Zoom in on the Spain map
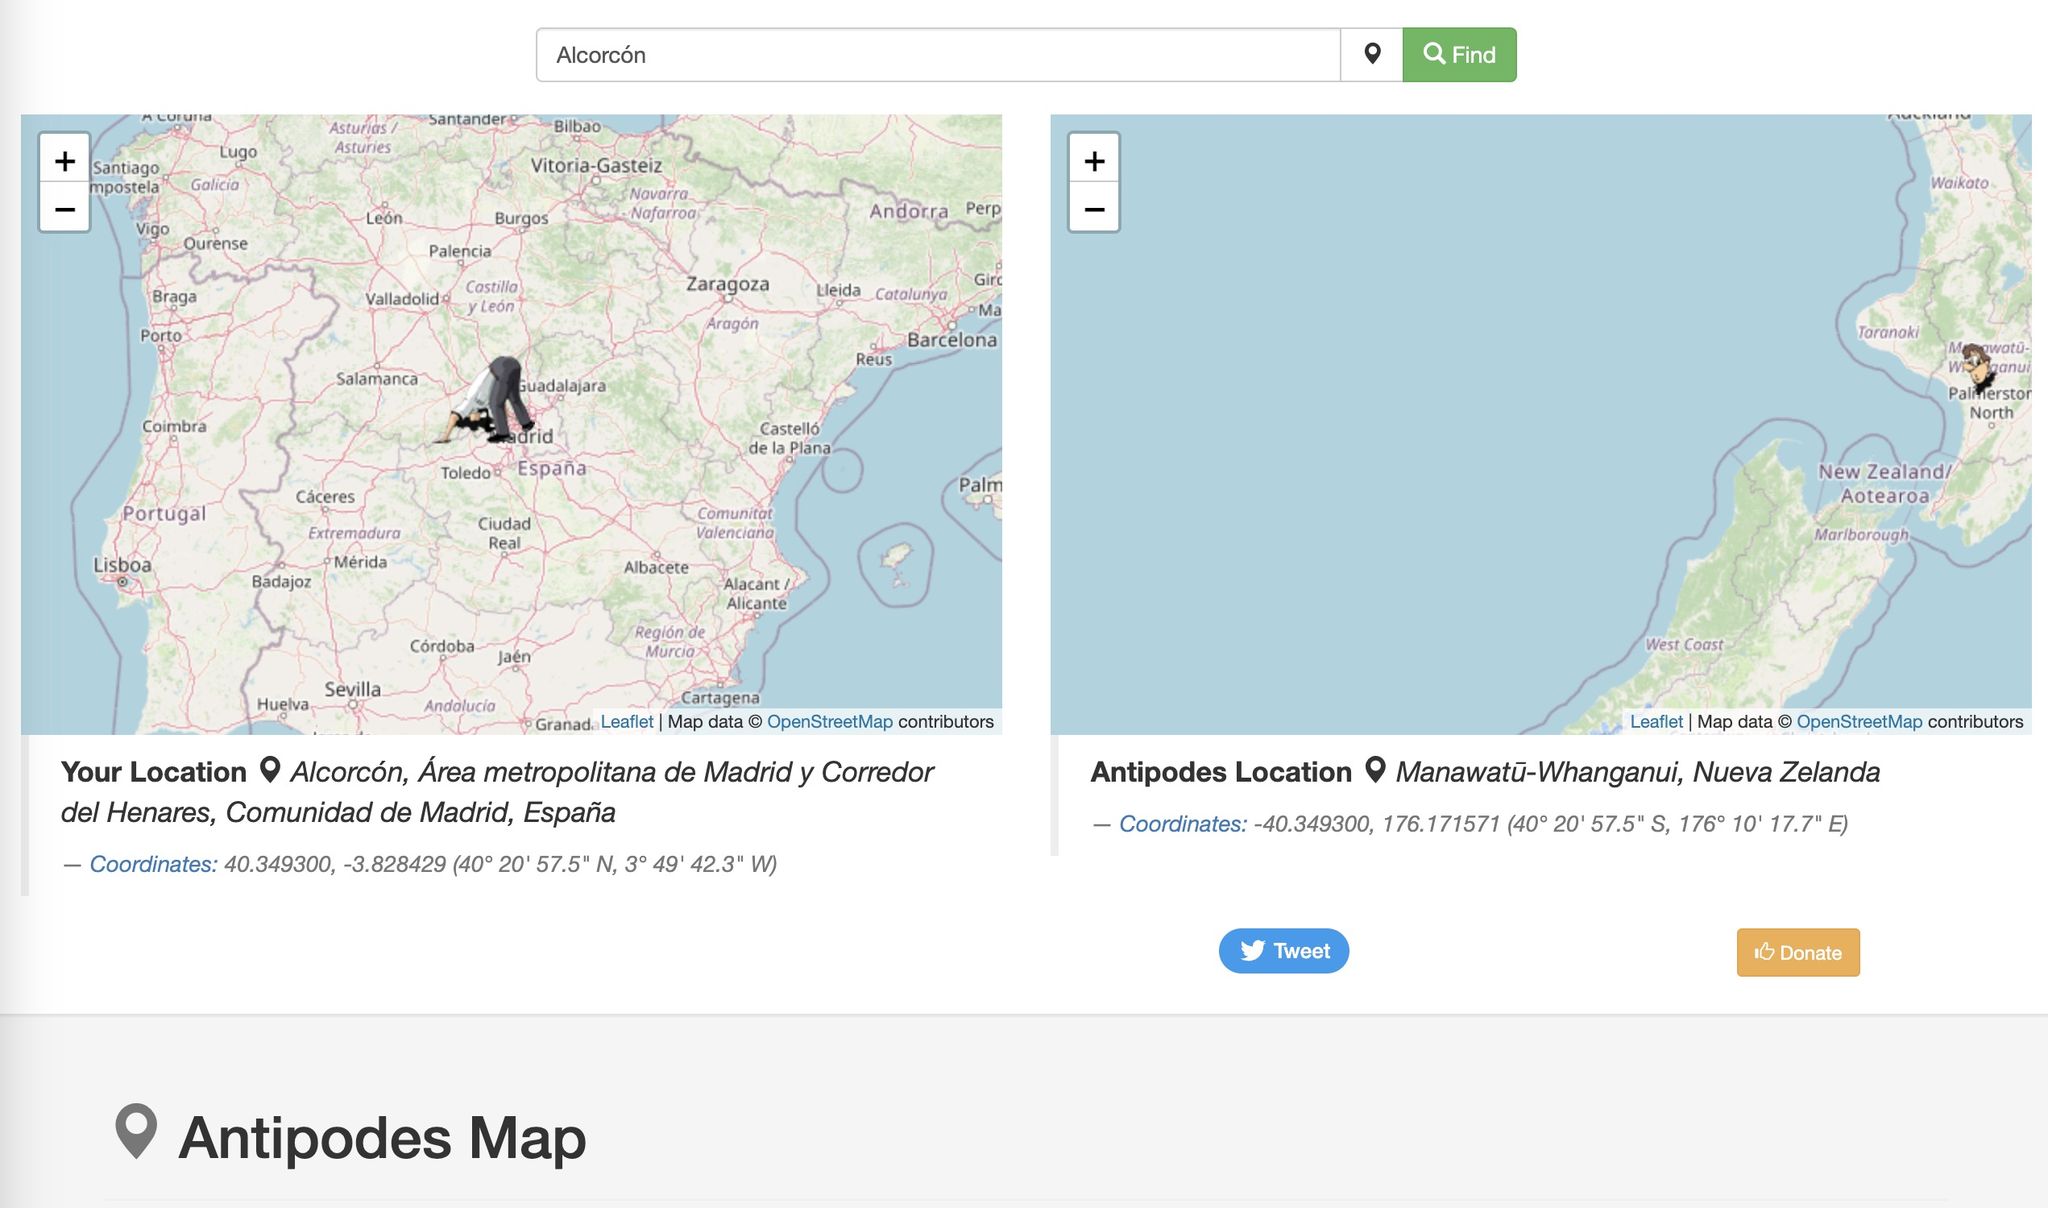 click(x=63, y=160)
